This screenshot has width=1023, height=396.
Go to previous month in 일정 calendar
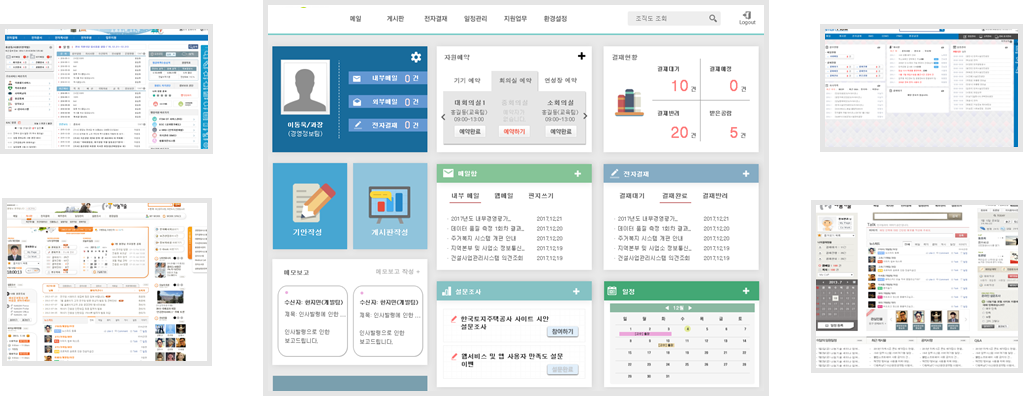coord(667,307)
